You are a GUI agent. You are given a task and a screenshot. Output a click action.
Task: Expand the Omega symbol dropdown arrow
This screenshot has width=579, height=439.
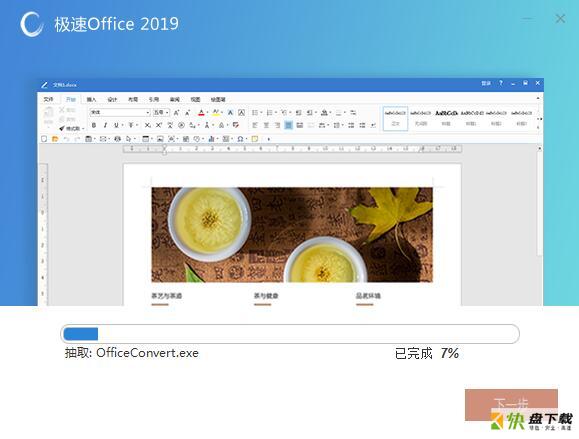246,139
